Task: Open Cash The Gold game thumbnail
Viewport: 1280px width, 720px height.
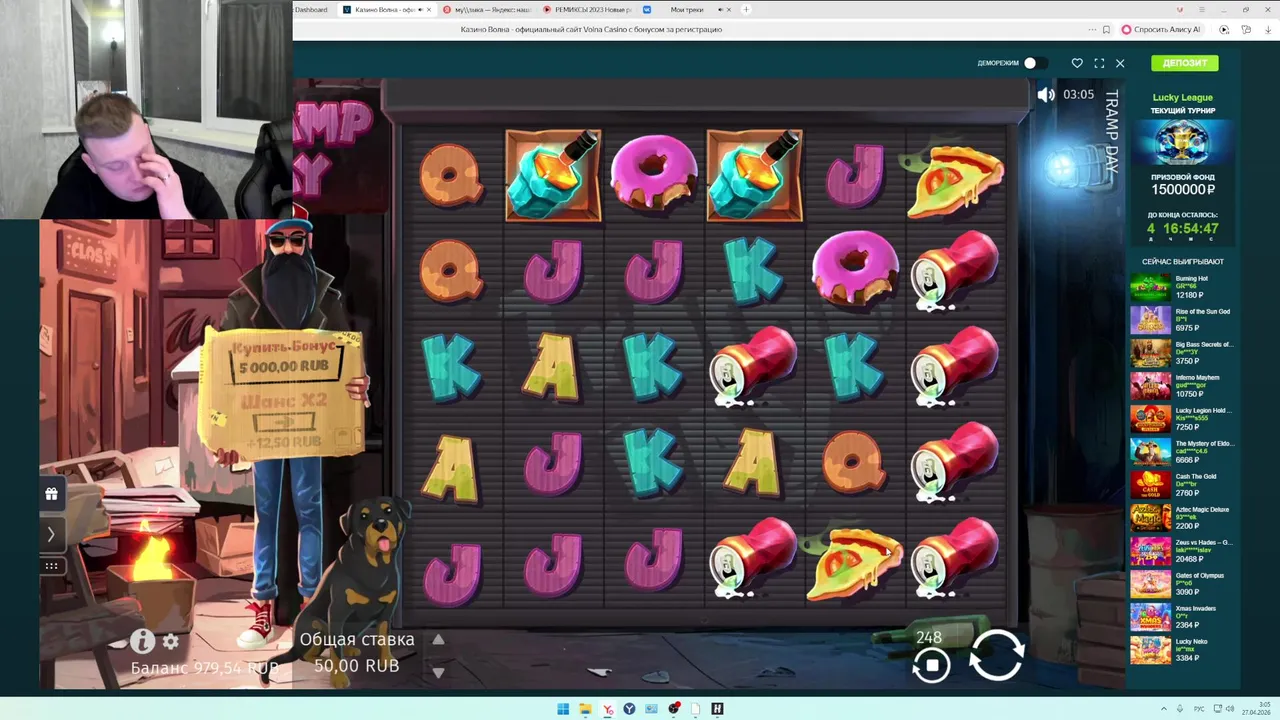Action: tap(1150, 485)
